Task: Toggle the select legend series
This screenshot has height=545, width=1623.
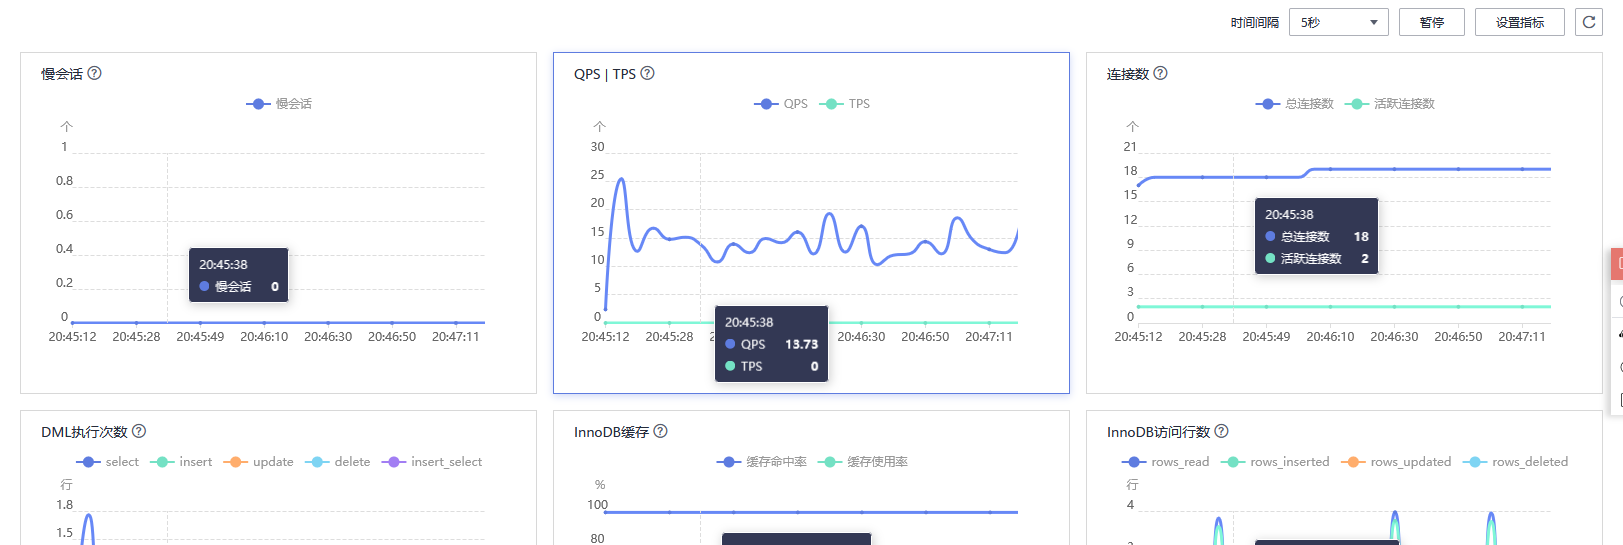Action: pyautogui.click(x=107, y=462)
